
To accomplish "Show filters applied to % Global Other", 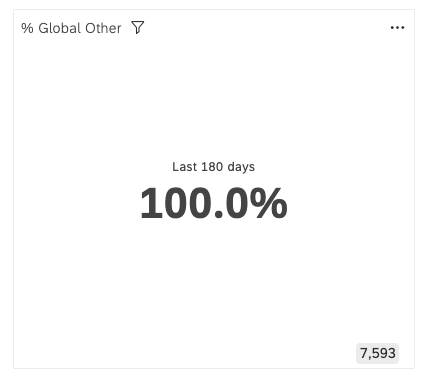I will [x=138, y=28].
